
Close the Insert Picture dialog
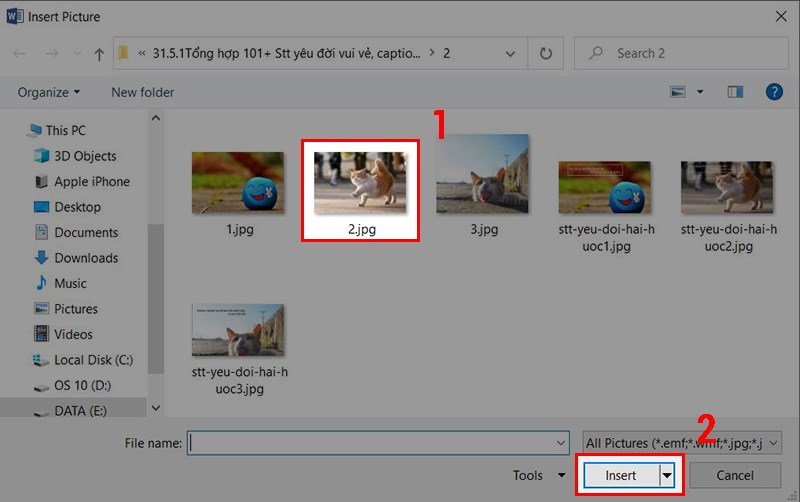(x=781, y=16)
